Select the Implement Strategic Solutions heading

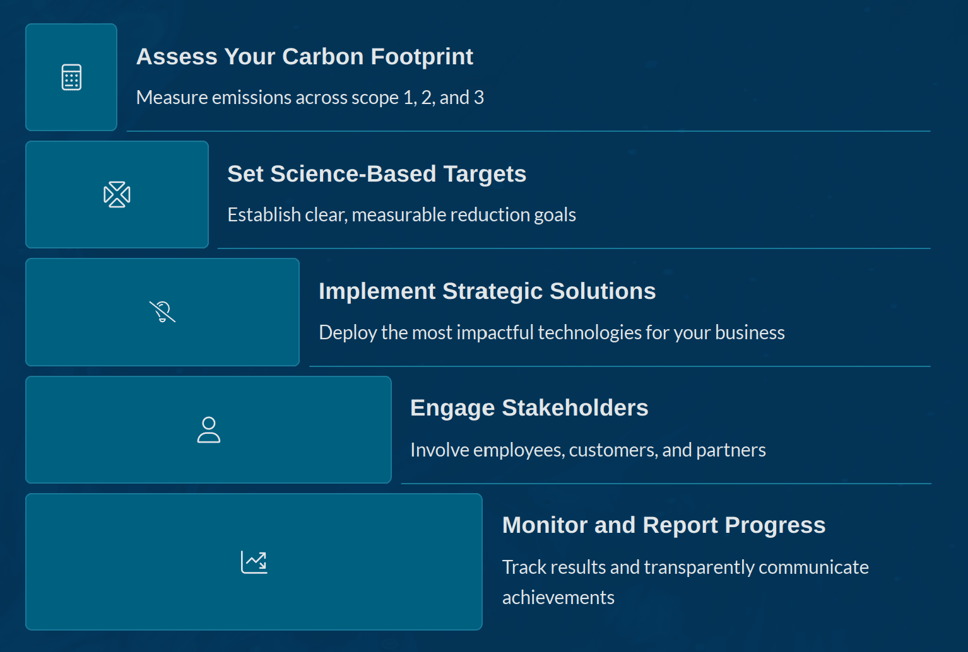[487, 291]
